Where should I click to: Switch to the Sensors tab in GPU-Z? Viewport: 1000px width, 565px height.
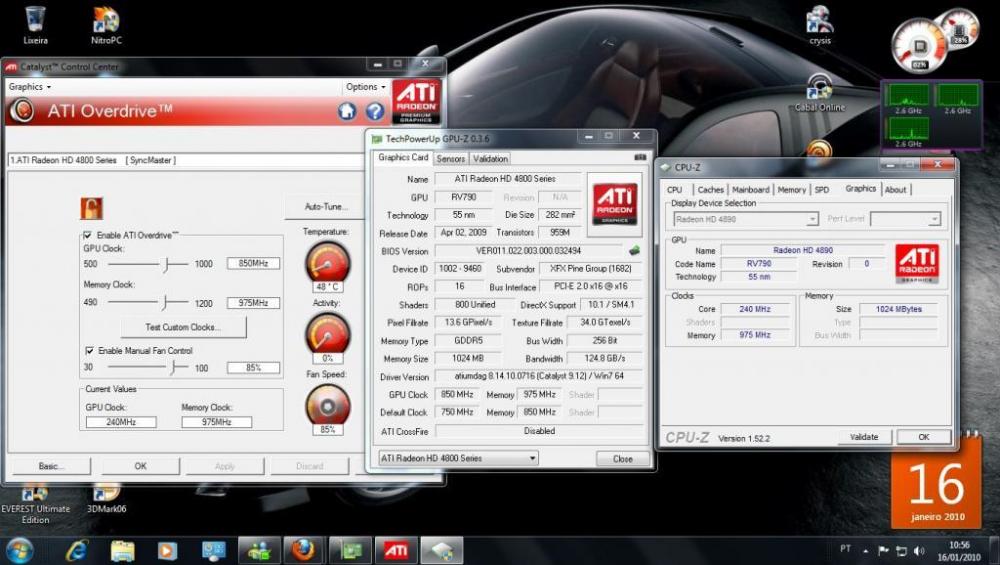(x=451, y=158)
